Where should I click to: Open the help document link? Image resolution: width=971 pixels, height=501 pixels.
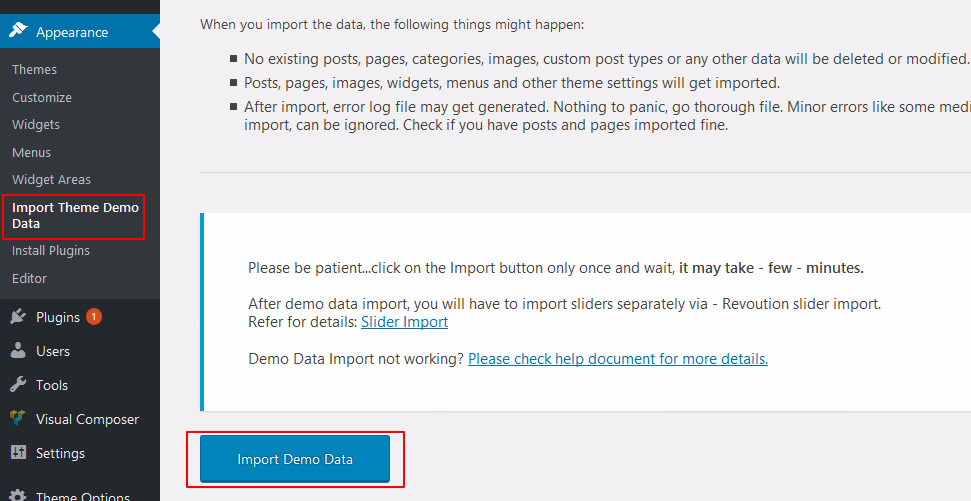click(617, 358)
